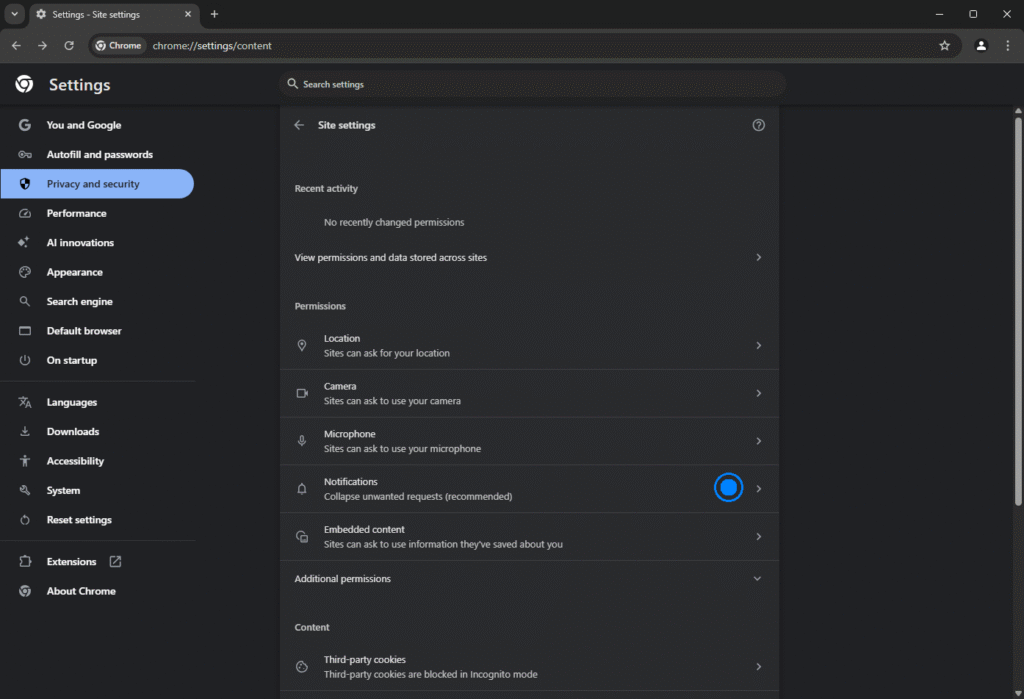The image size is (1024, 699).
Task: Open the Site settings help icon
Action: [x=758, y=125]
